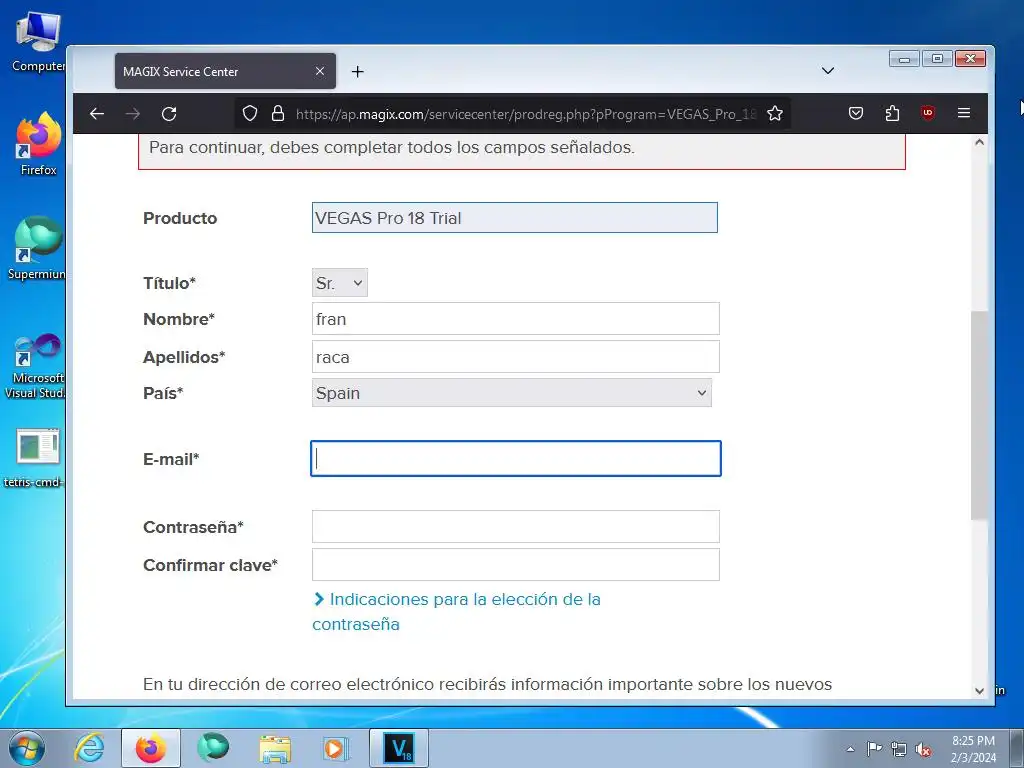Click the Confirmar clave field
This screenshot has height=768, width=1024.
coord(515,565)
